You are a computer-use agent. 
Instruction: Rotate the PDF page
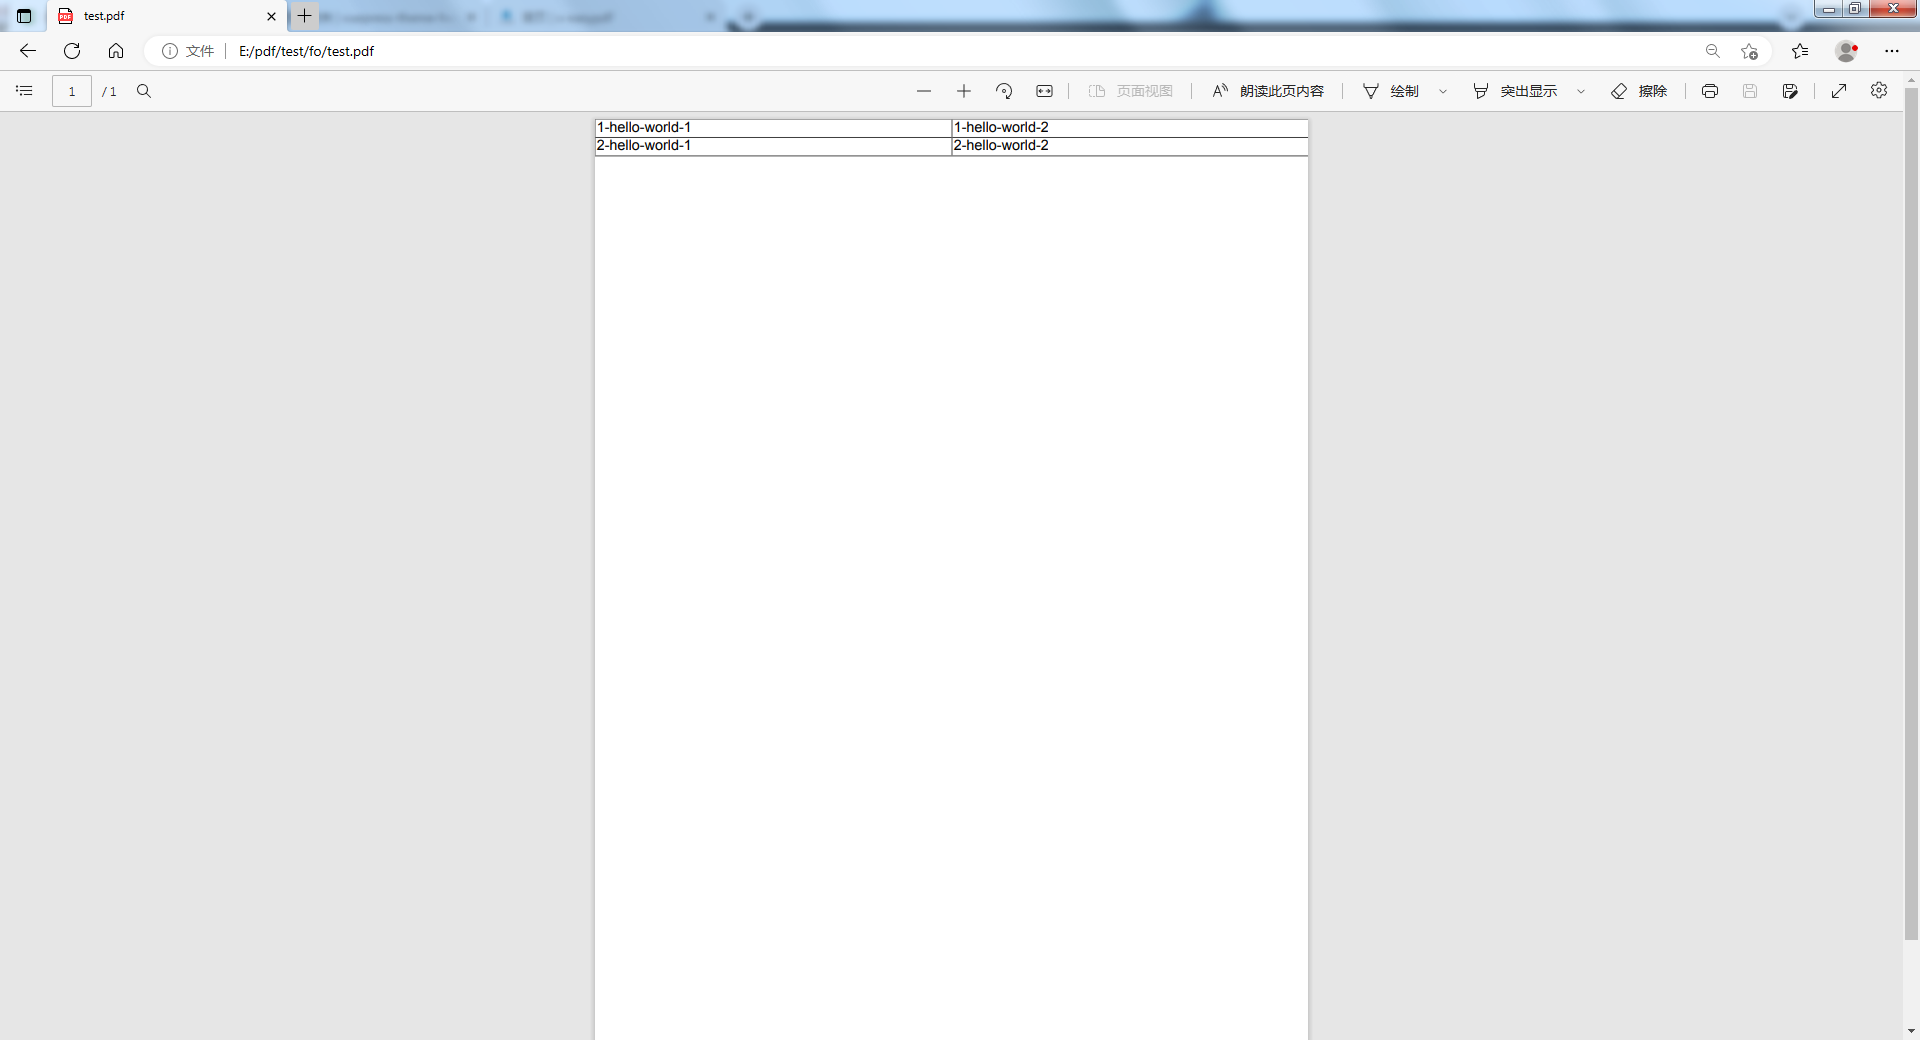coord(1004,91)
